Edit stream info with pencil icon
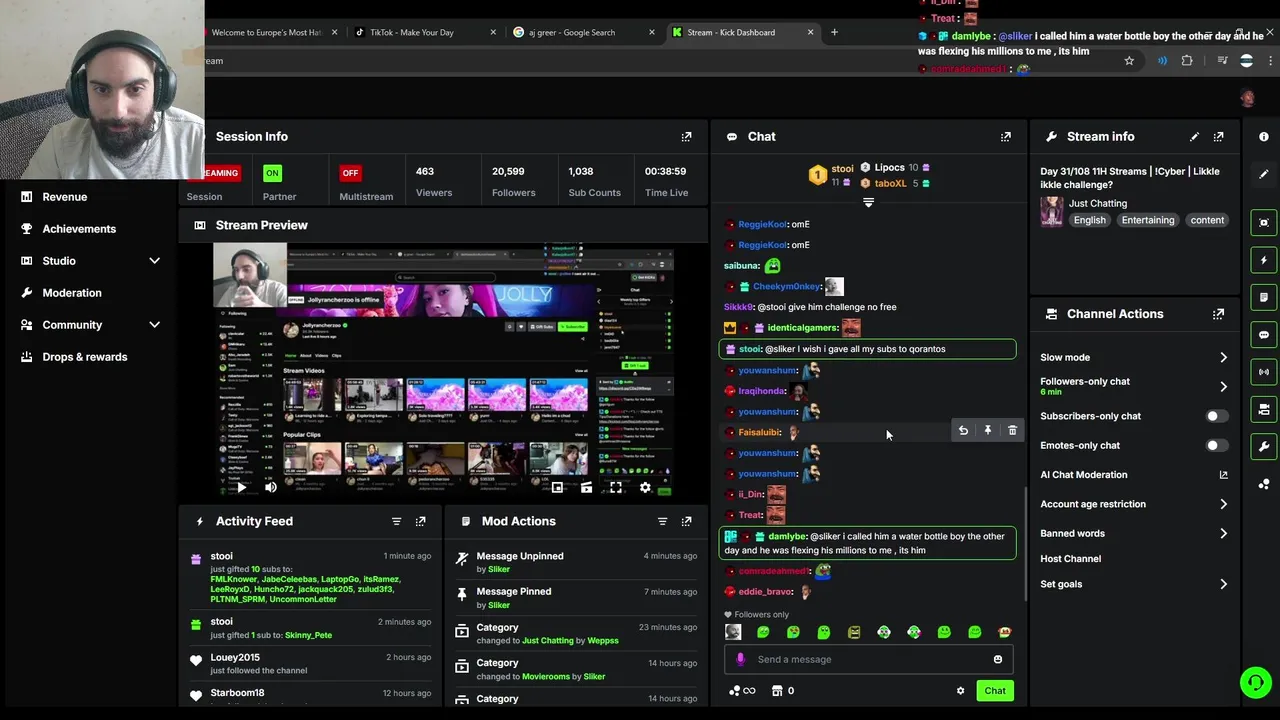1280x720 pixels. pyautogui.click(x=1194, y=137)
